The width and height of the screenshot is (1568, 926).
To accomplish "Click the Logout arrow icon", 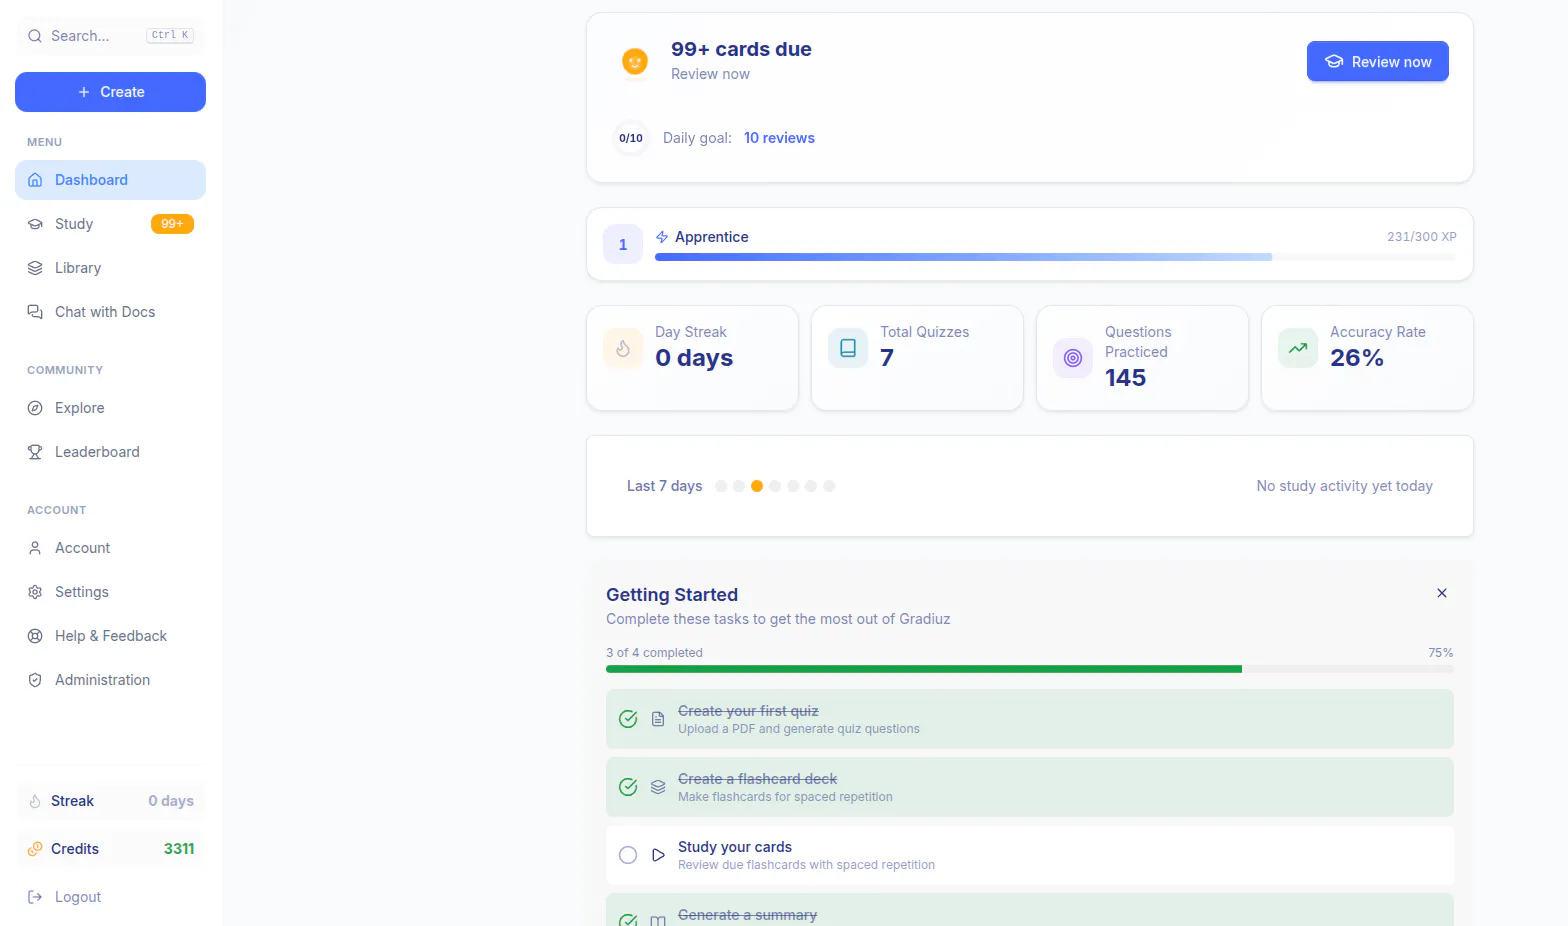I will (35, 897).
